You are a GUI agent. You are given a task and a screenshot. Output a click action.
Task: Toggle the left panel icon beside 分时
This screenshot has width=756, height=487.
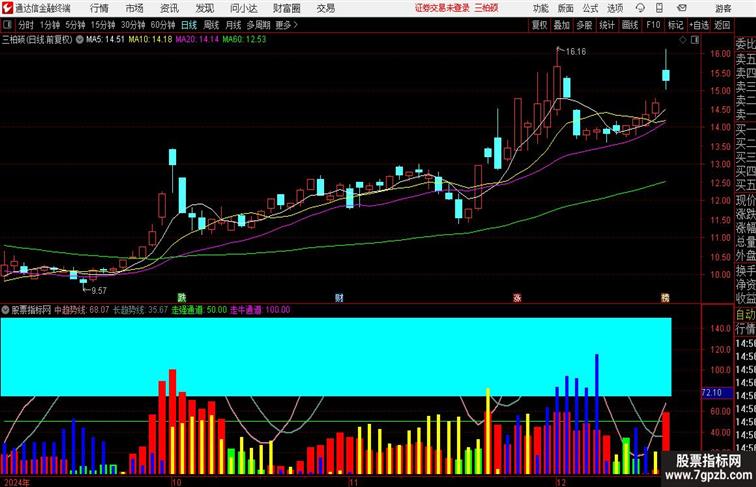click(7, 25)
